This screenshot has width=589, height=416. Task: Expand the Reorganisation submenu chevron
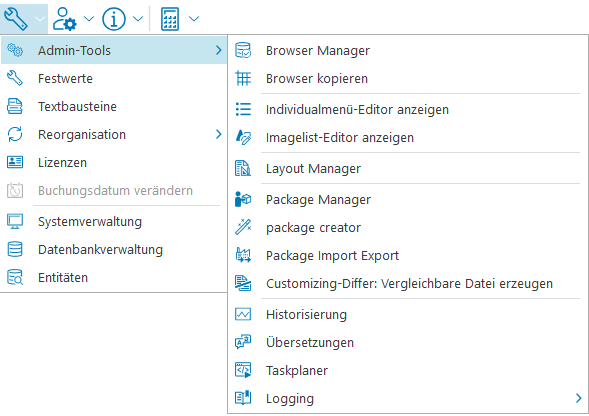(x=219, y=134)
